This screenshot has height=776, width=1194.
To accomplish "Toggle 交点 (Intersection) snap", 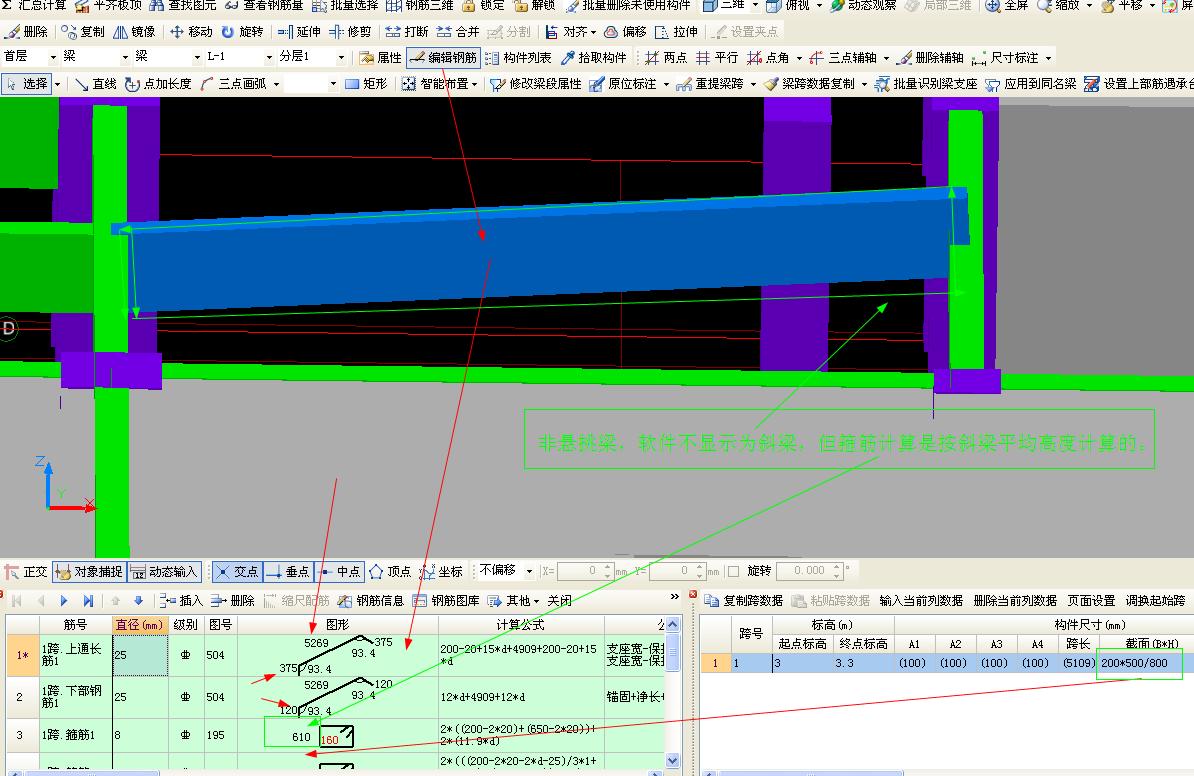I will [x=237, y=572].
